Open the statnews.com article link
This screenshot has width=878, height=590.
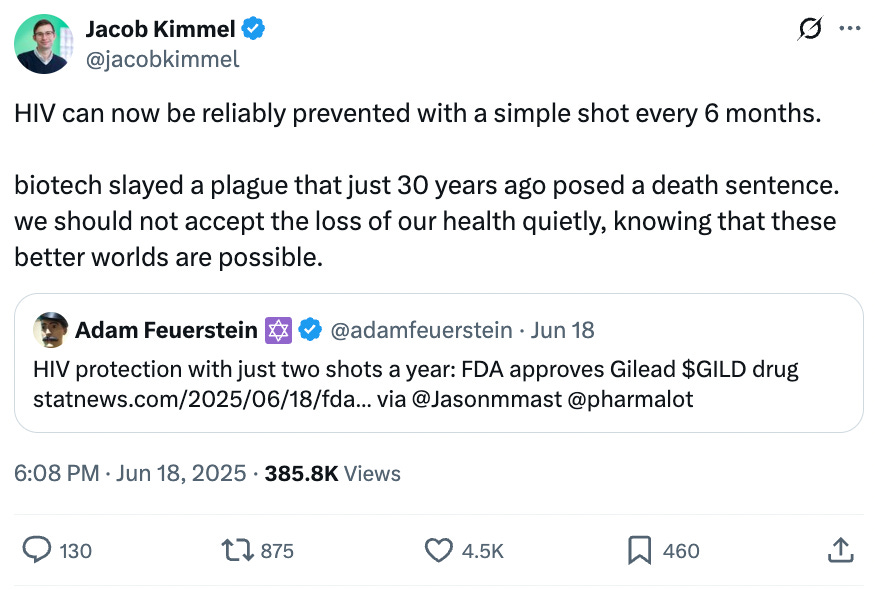[x=202, y=400]
